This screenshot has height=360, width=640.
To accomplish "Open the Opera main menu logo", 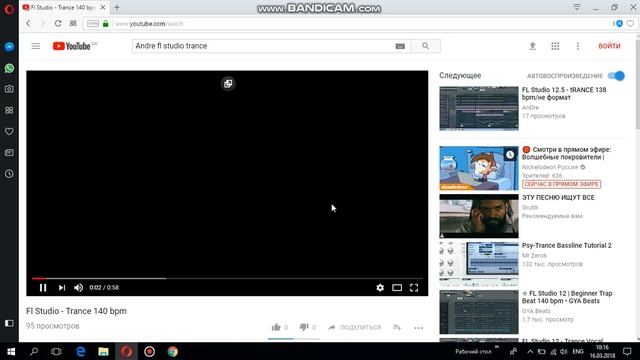I will click(9, 8).
